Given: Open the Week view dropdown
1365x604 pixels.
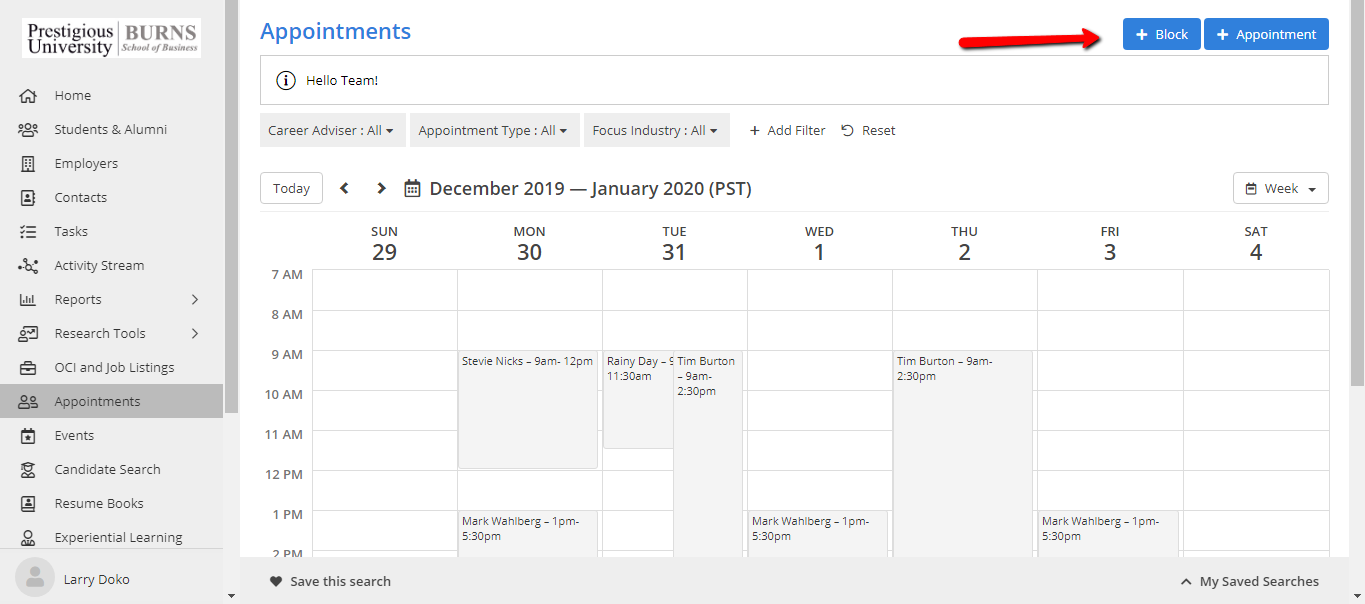Looking at the screenshot, I should (1280, 188).
